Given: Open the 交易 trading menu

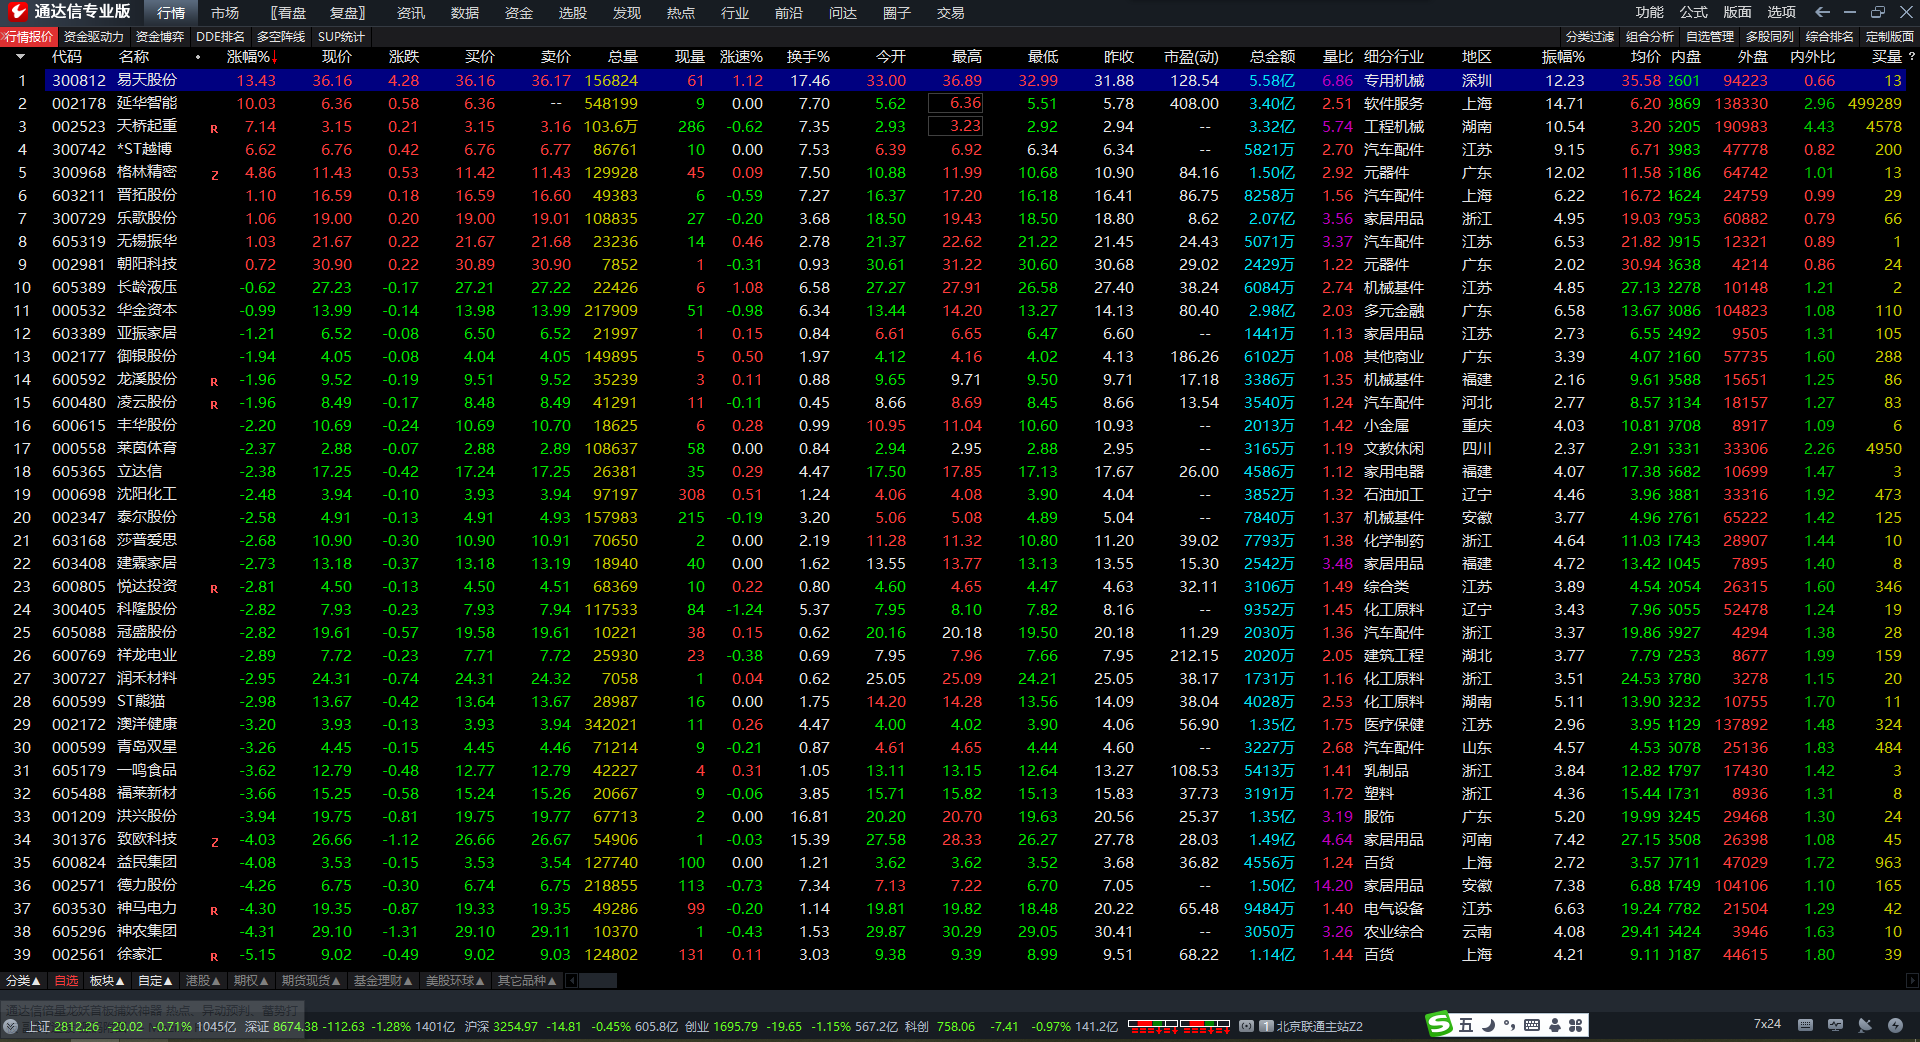Looking at the screenshot, I should [951, 13].
